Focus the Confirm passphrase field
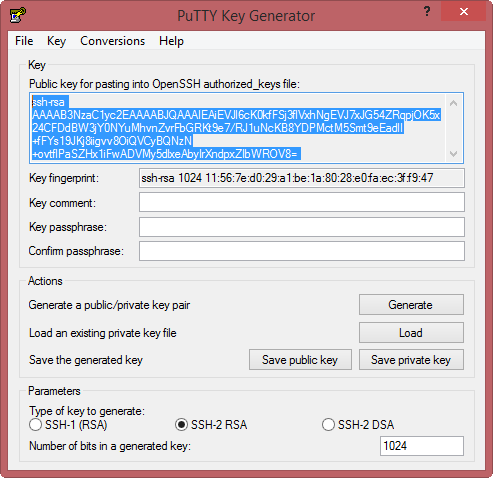Viewport: 493px width, 478px height. pos(302,251)
